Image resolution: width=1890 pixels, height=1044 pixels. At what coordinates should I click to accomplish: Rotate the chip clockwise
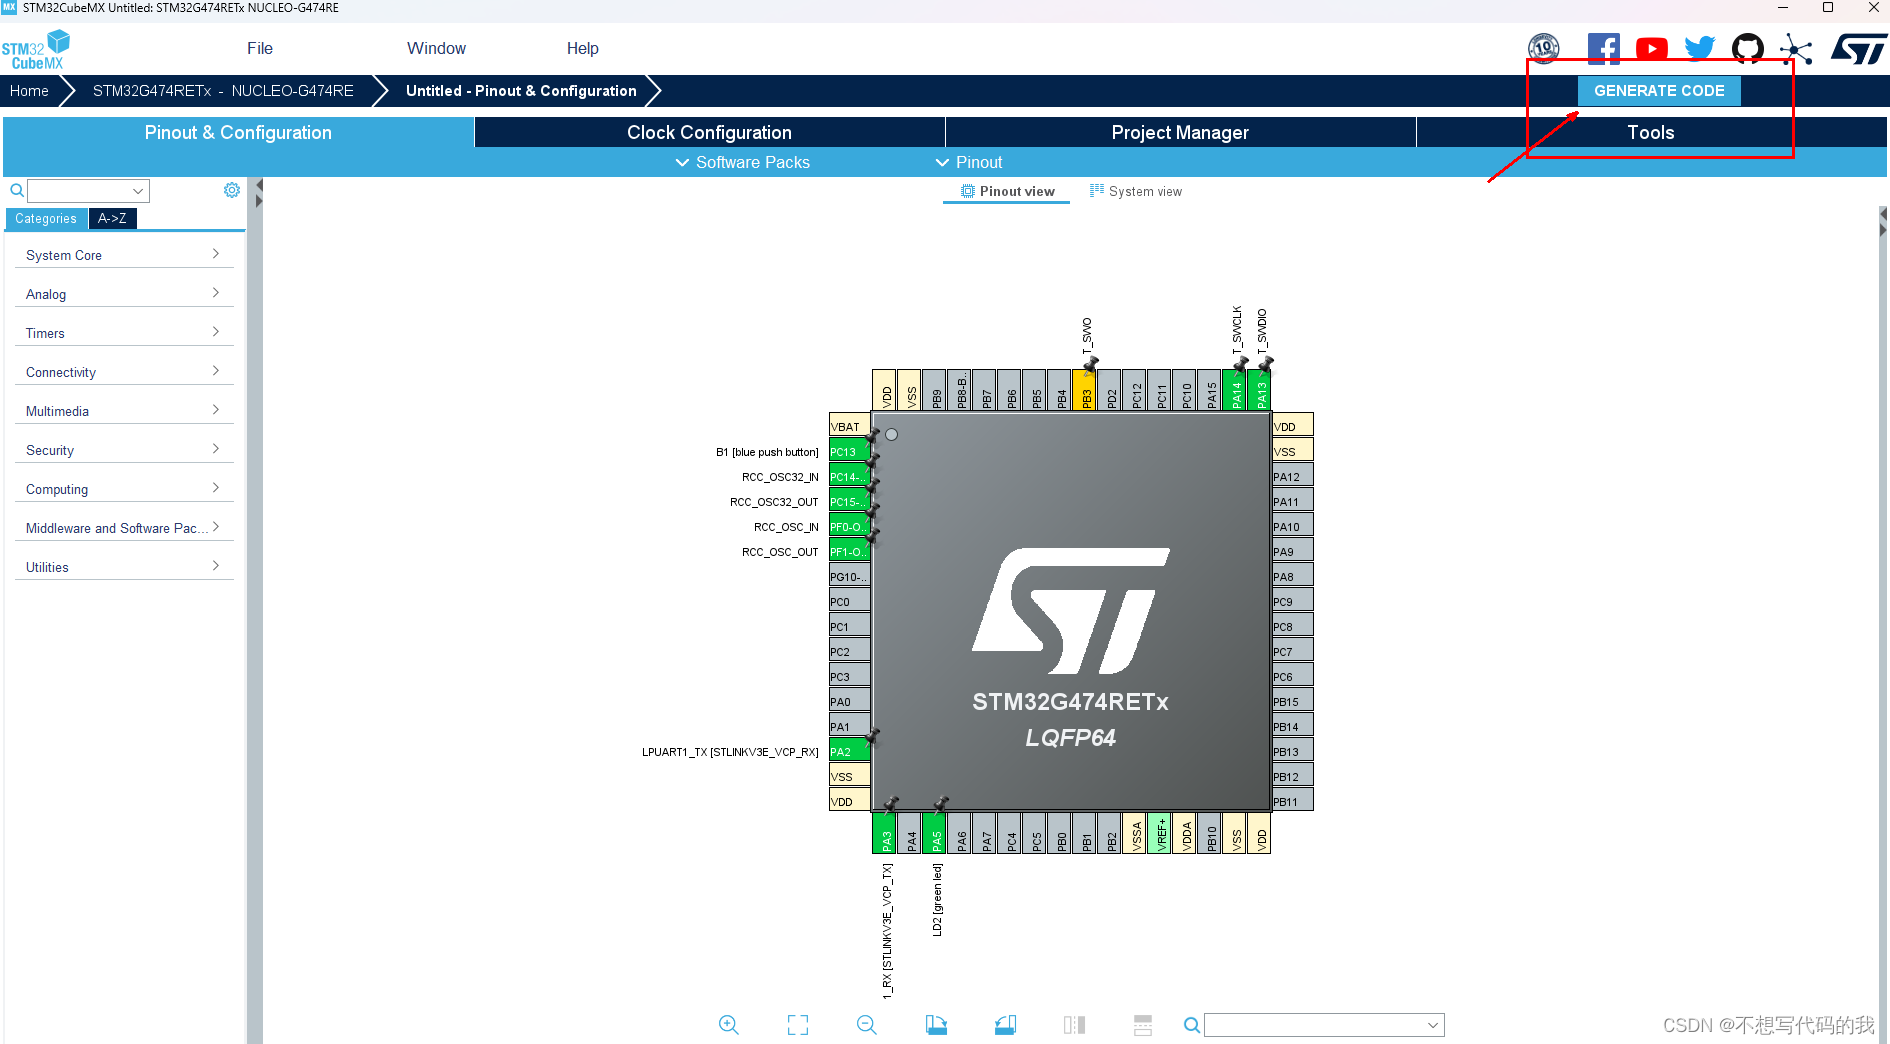[936, 1025]
